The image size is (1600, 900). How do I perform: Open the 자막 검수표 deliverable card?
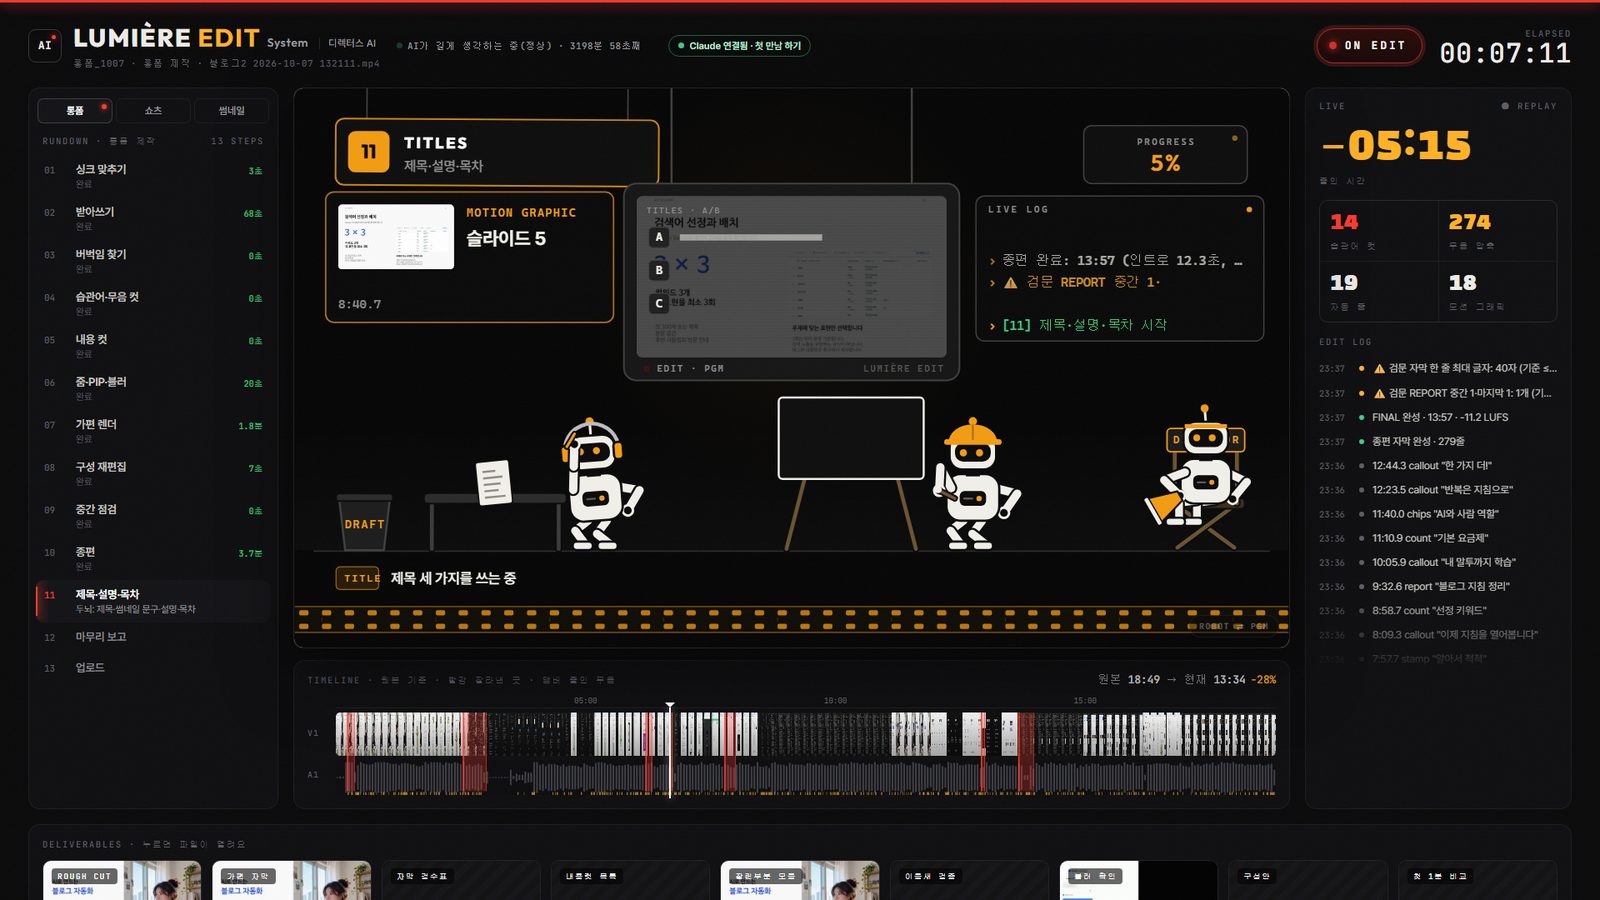coord(461,880)
